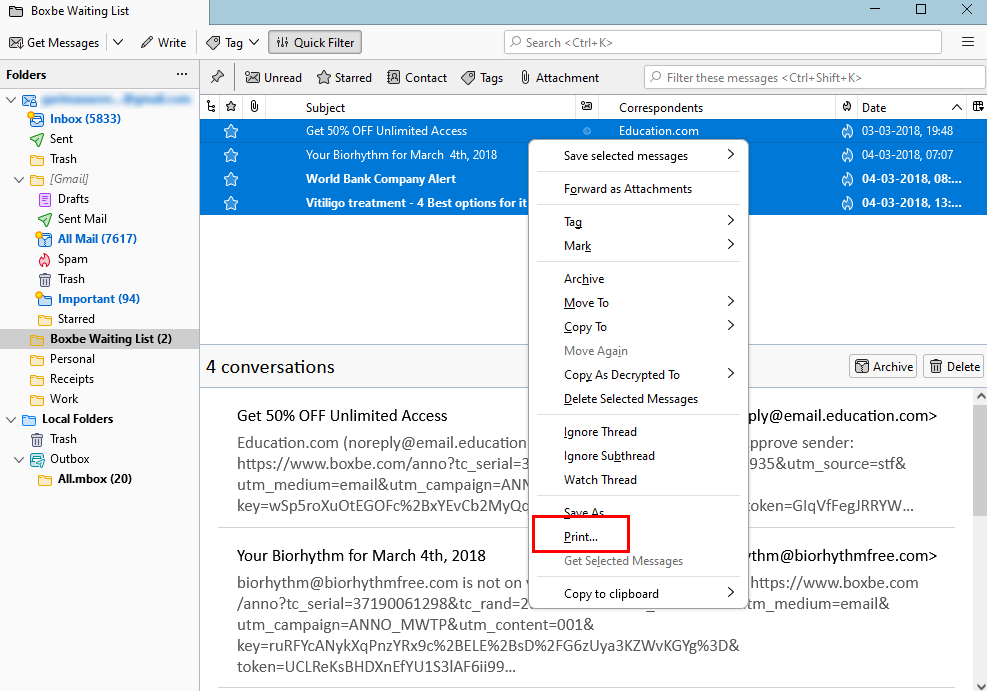Toggle pin to keep filters applied
987x691 pixels.
click(x=217, y=77)
